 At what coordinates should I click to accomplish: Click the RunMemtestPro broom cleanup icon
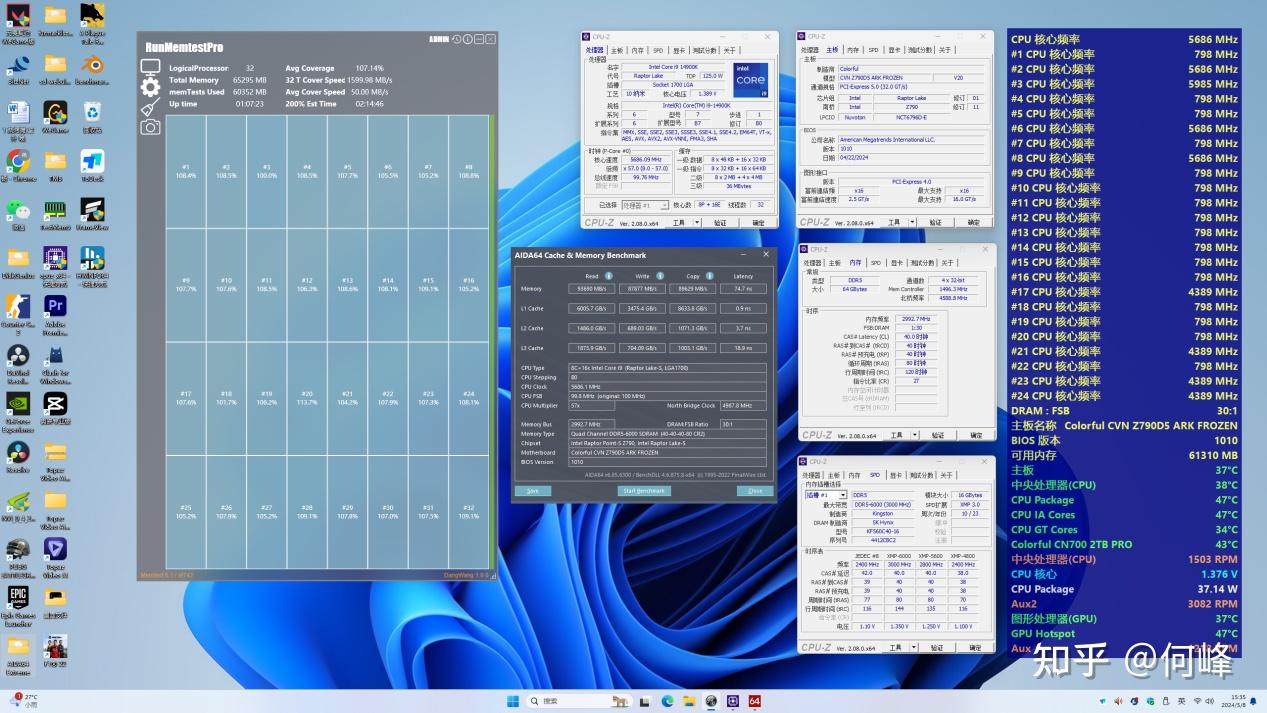[150, 107]
